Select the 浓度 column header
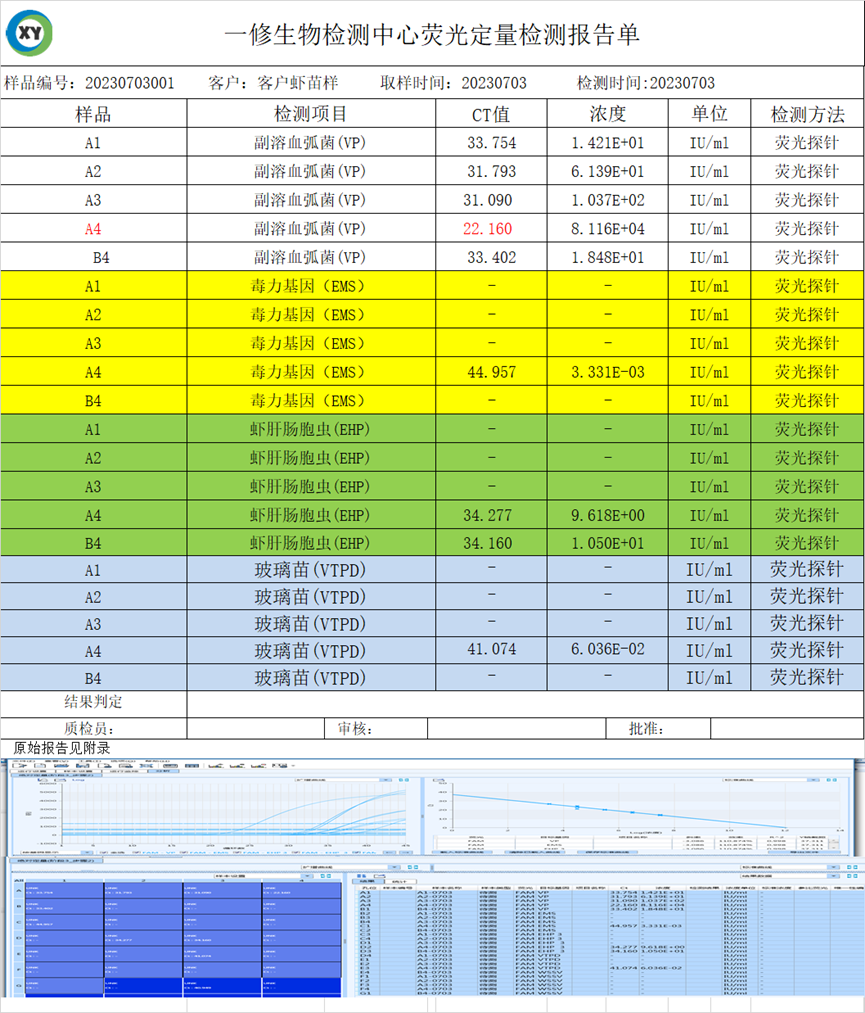 pos(607,114)
